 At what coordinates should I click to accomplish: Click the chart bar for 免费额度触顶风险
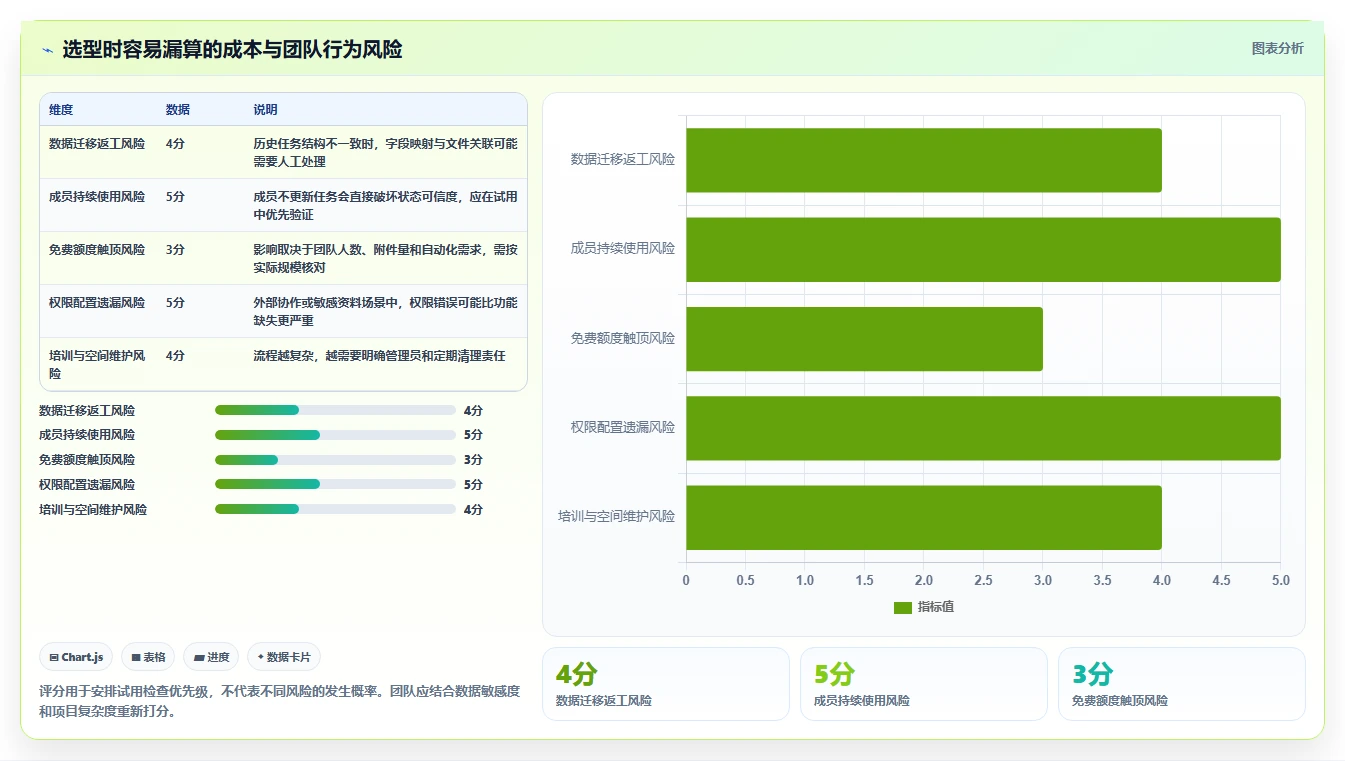point(864,339)
